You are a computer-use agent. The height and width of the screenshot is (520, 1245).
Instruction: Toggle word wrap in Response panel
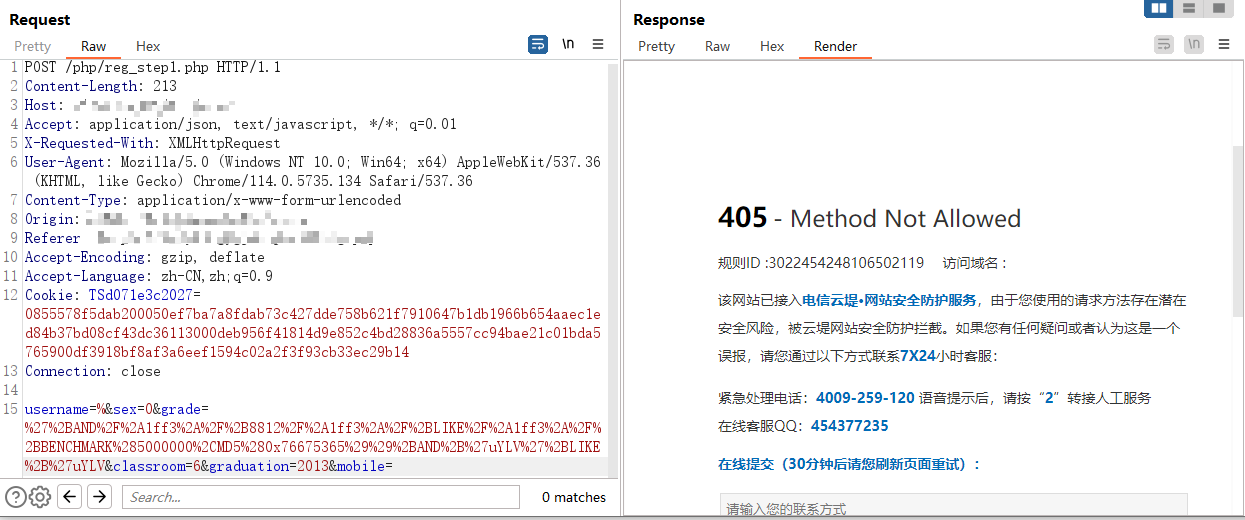click(1164, 44)
